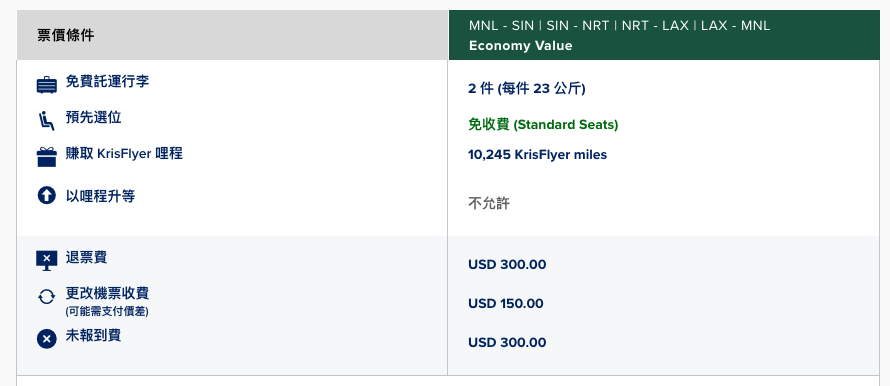This screenshot has width=890, height=386.
Task: Click the 票價條件 column header
Action: point(66,35)
